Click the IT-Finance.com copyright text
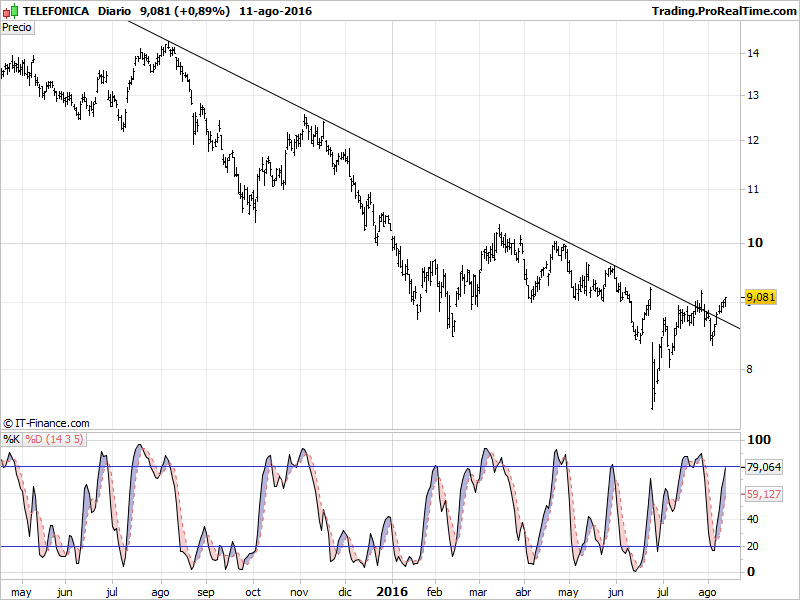 point(47,424)
